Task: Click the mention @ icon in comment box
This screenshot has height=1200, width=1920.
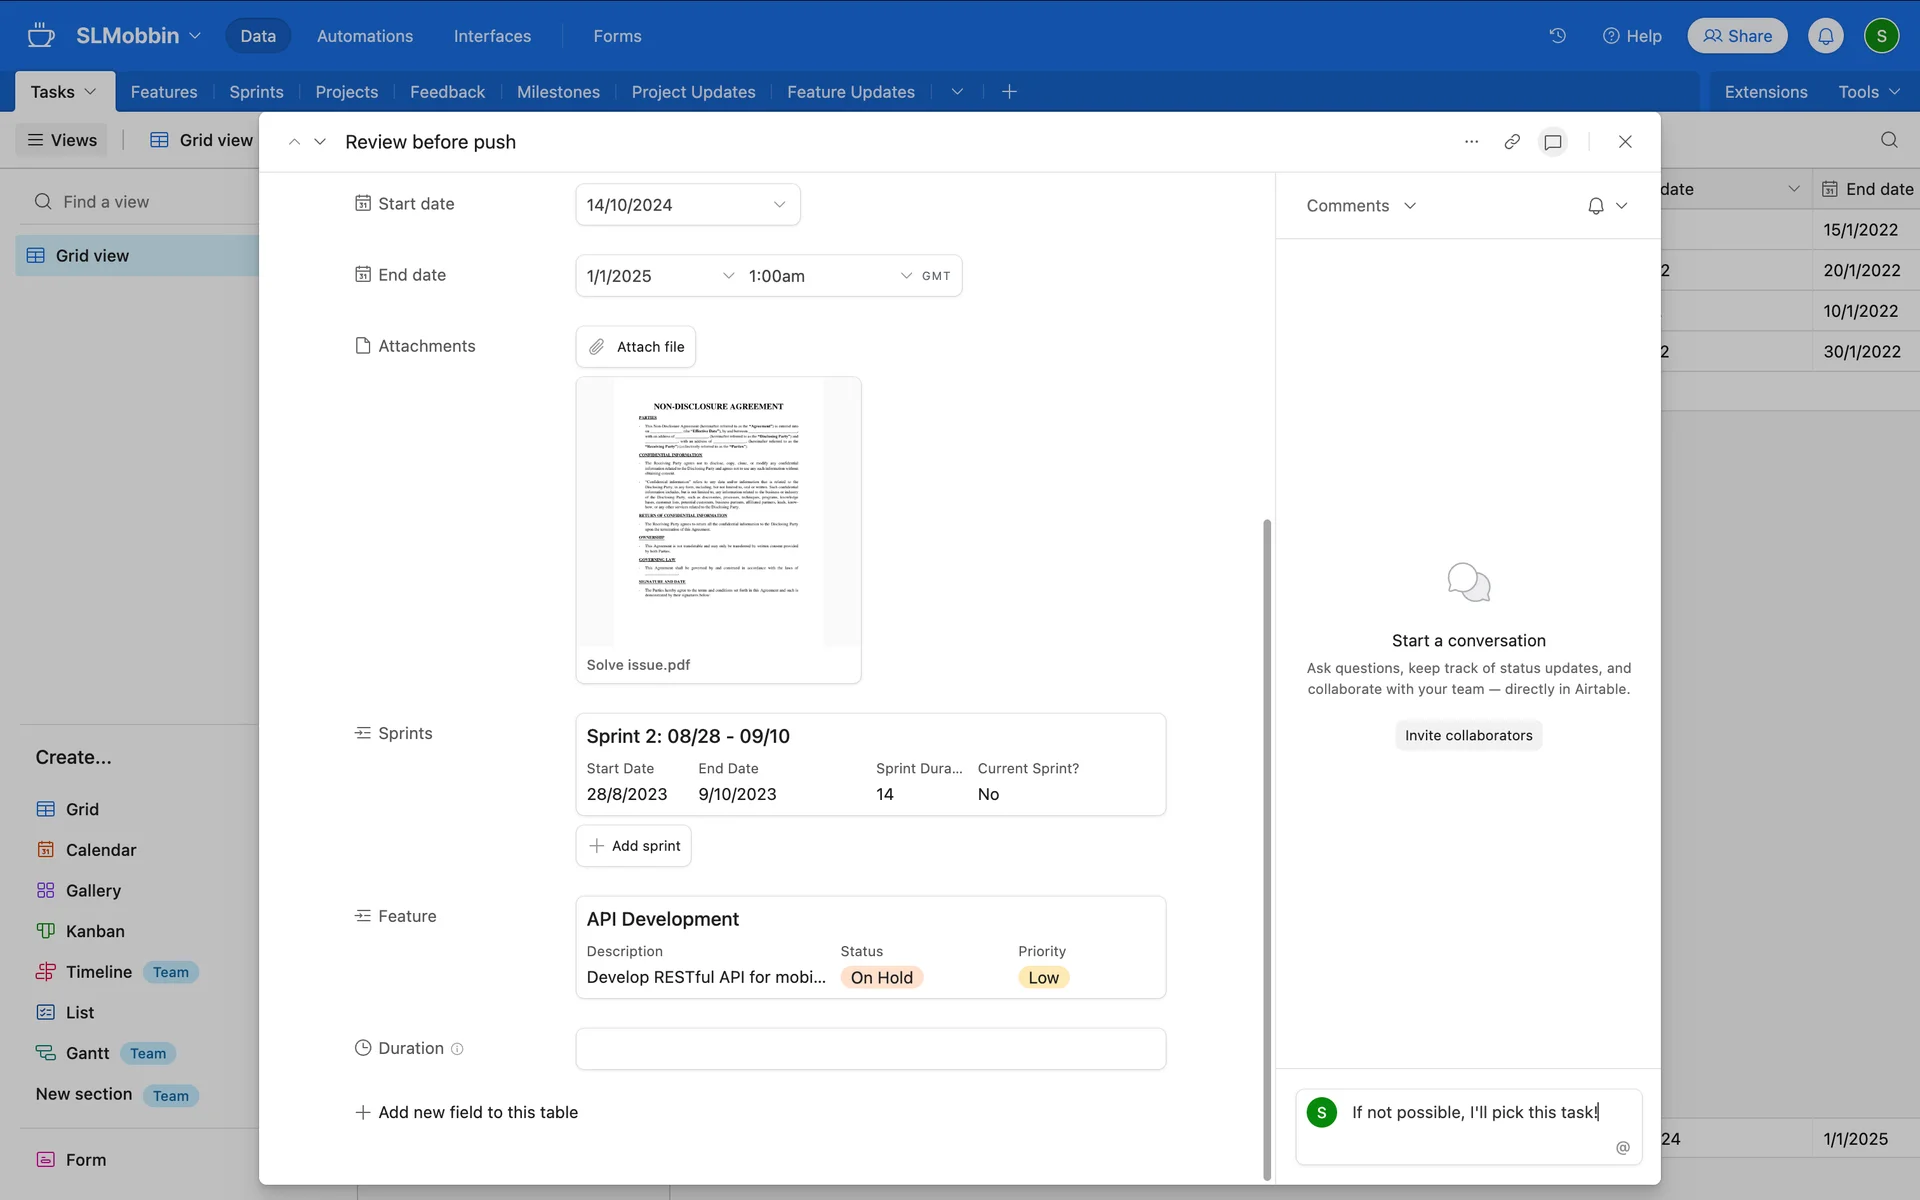Action: (x=1622, y=1147)
